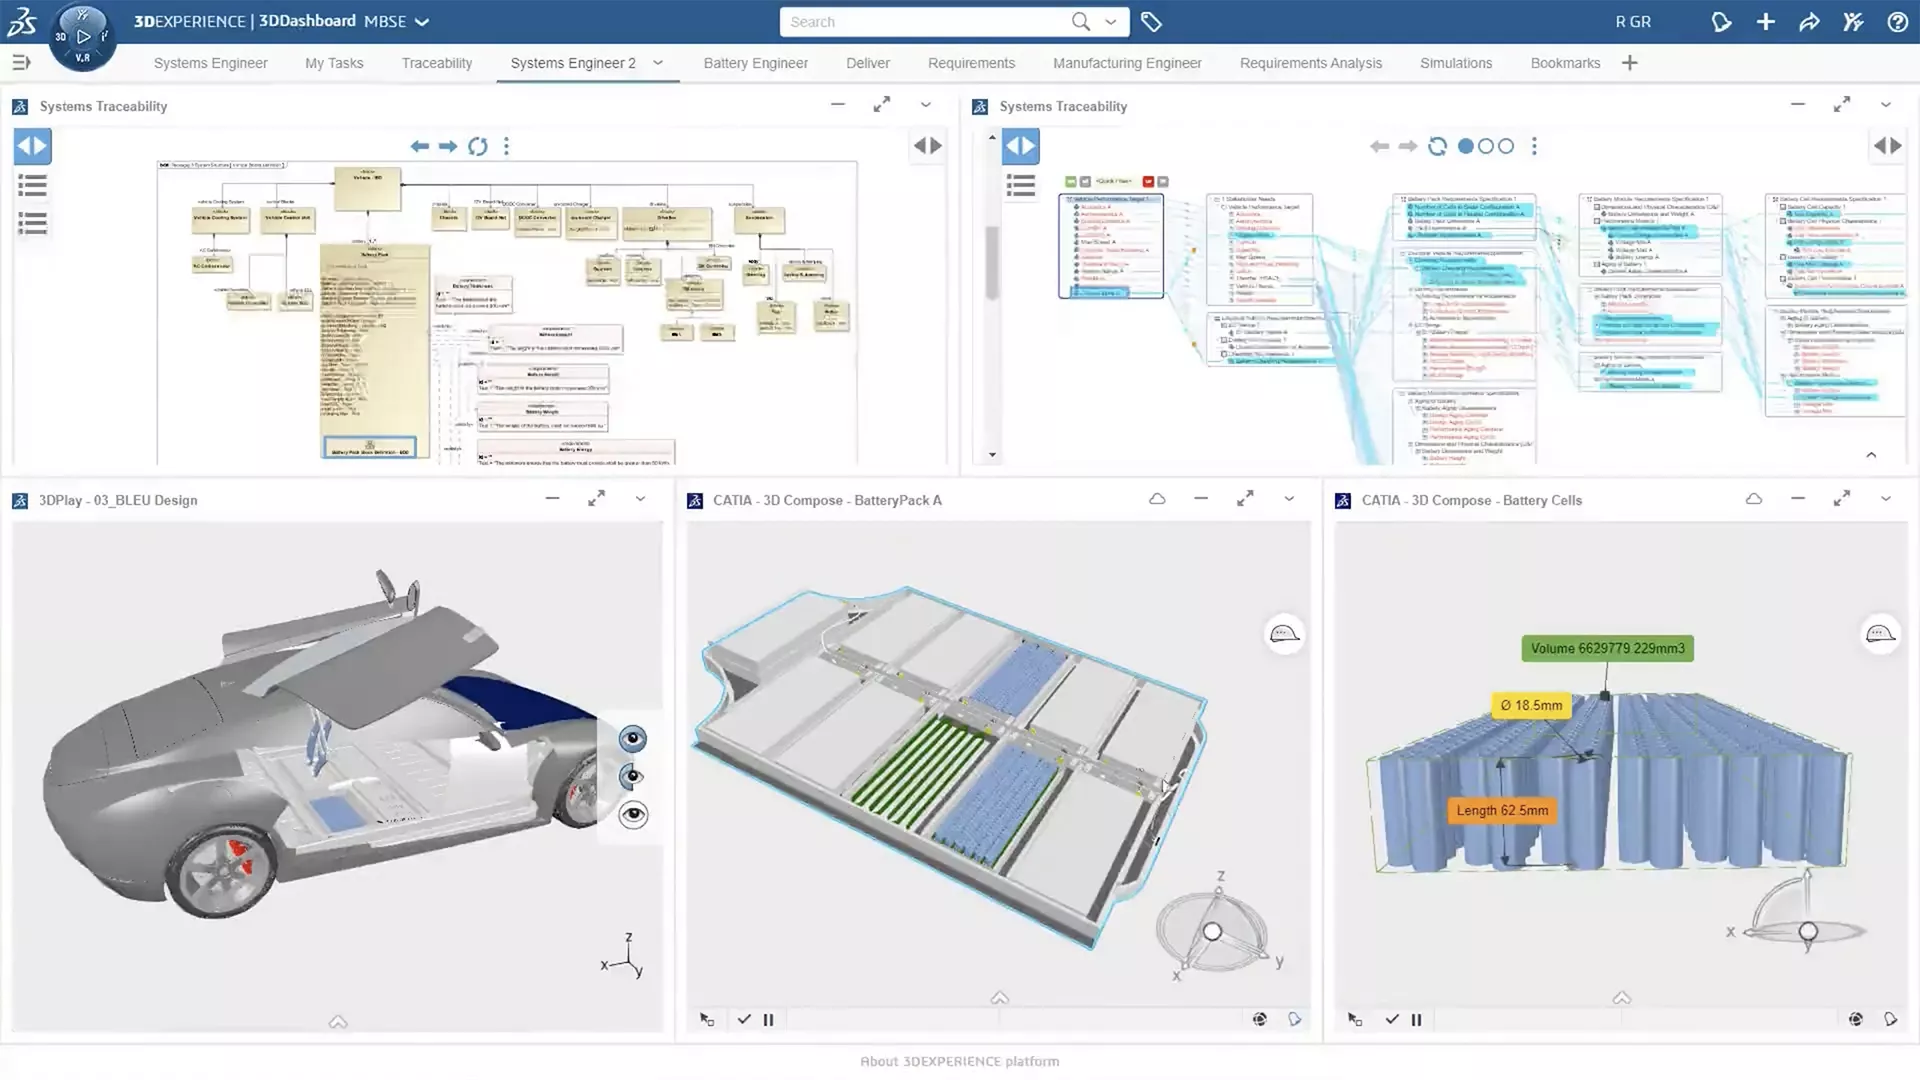Select the first filled radio dot in right Traceability
Screen dimensions: 1920x1080
(x=1465, y=146)
